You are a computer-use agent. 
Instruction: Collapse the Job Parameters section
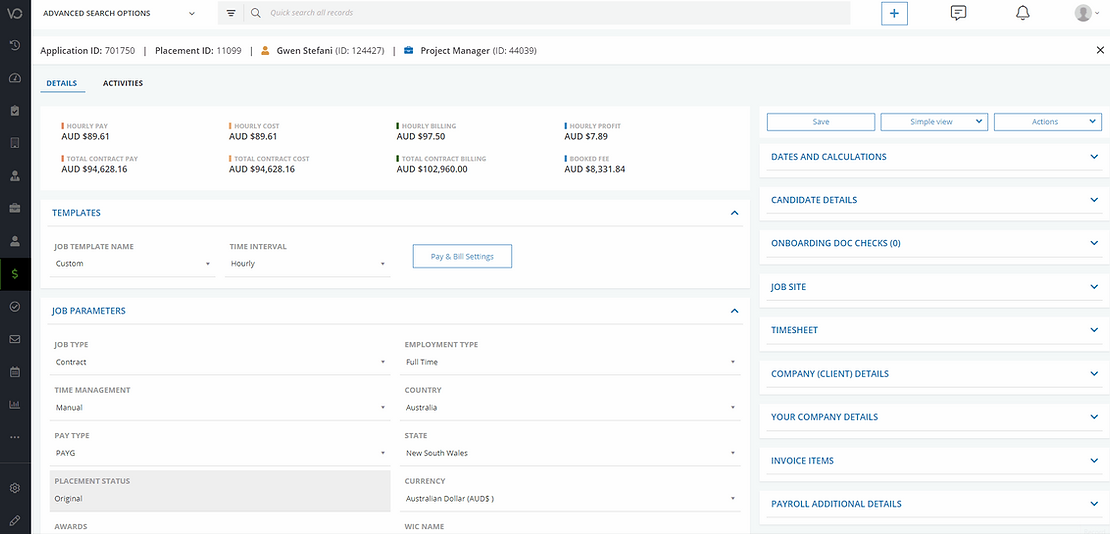click(x=734, y=311)
